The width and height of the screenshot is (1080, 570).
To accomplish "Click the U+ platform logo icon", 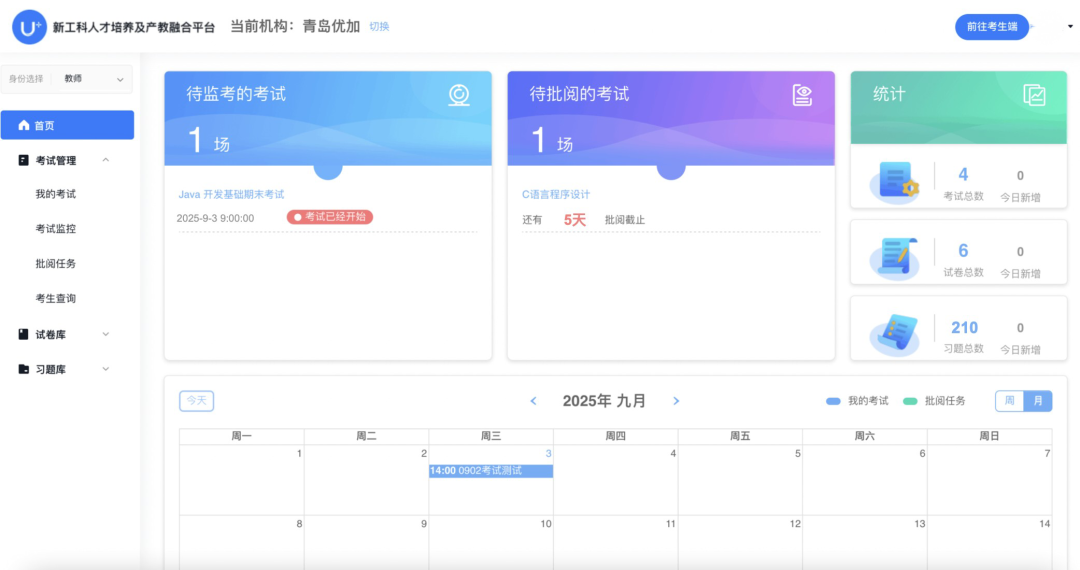I will (x=29, y=27).
